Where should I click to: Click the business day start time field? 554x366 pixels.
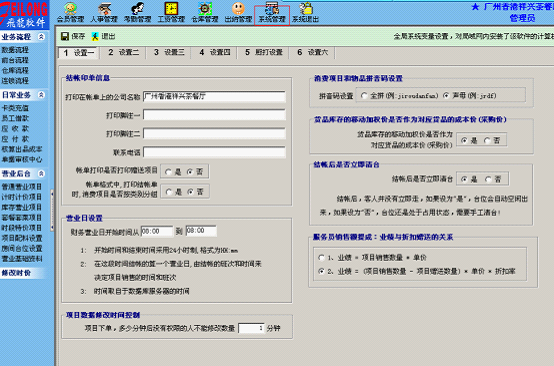pos(157,231)
